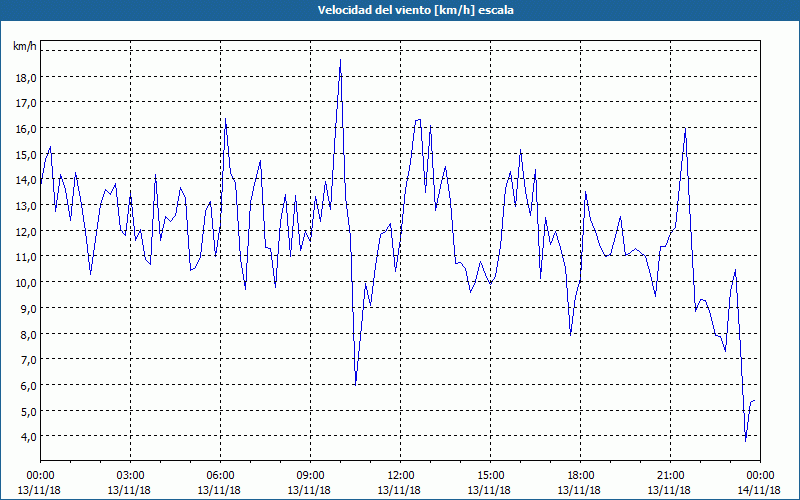The width and height of the screenshot is (800, 500).
Task: Click the 13,0 y-axis label
Action: (x=27, y=206)
